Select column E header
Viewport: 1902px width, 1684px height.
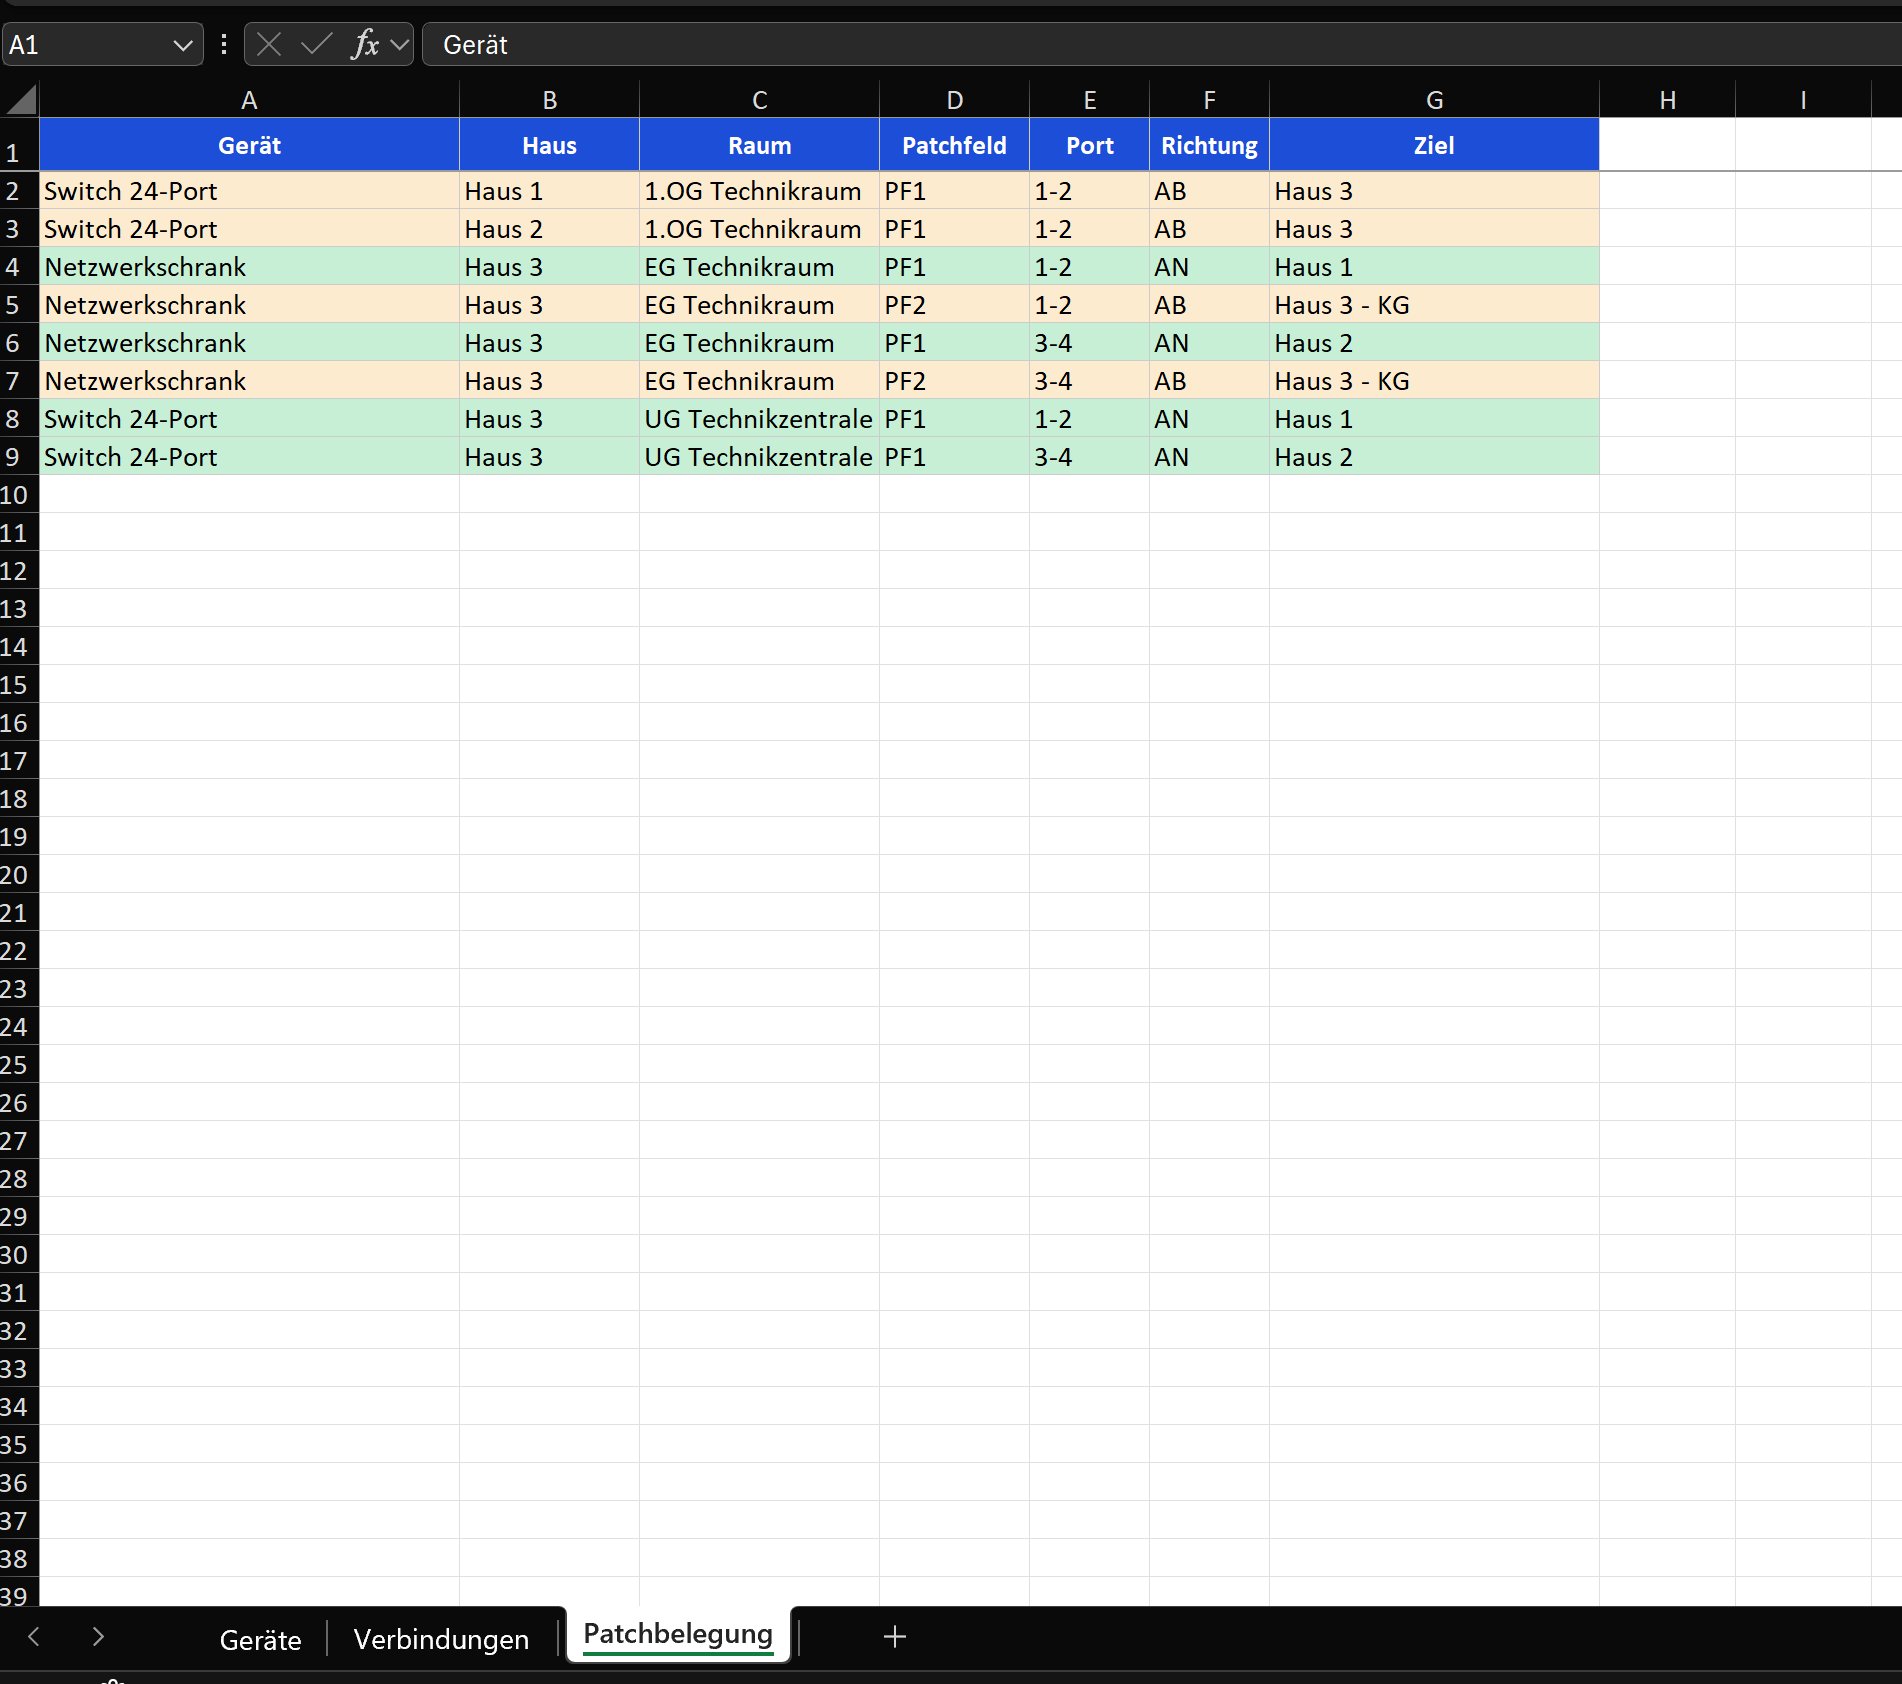tap(1089, 100)
